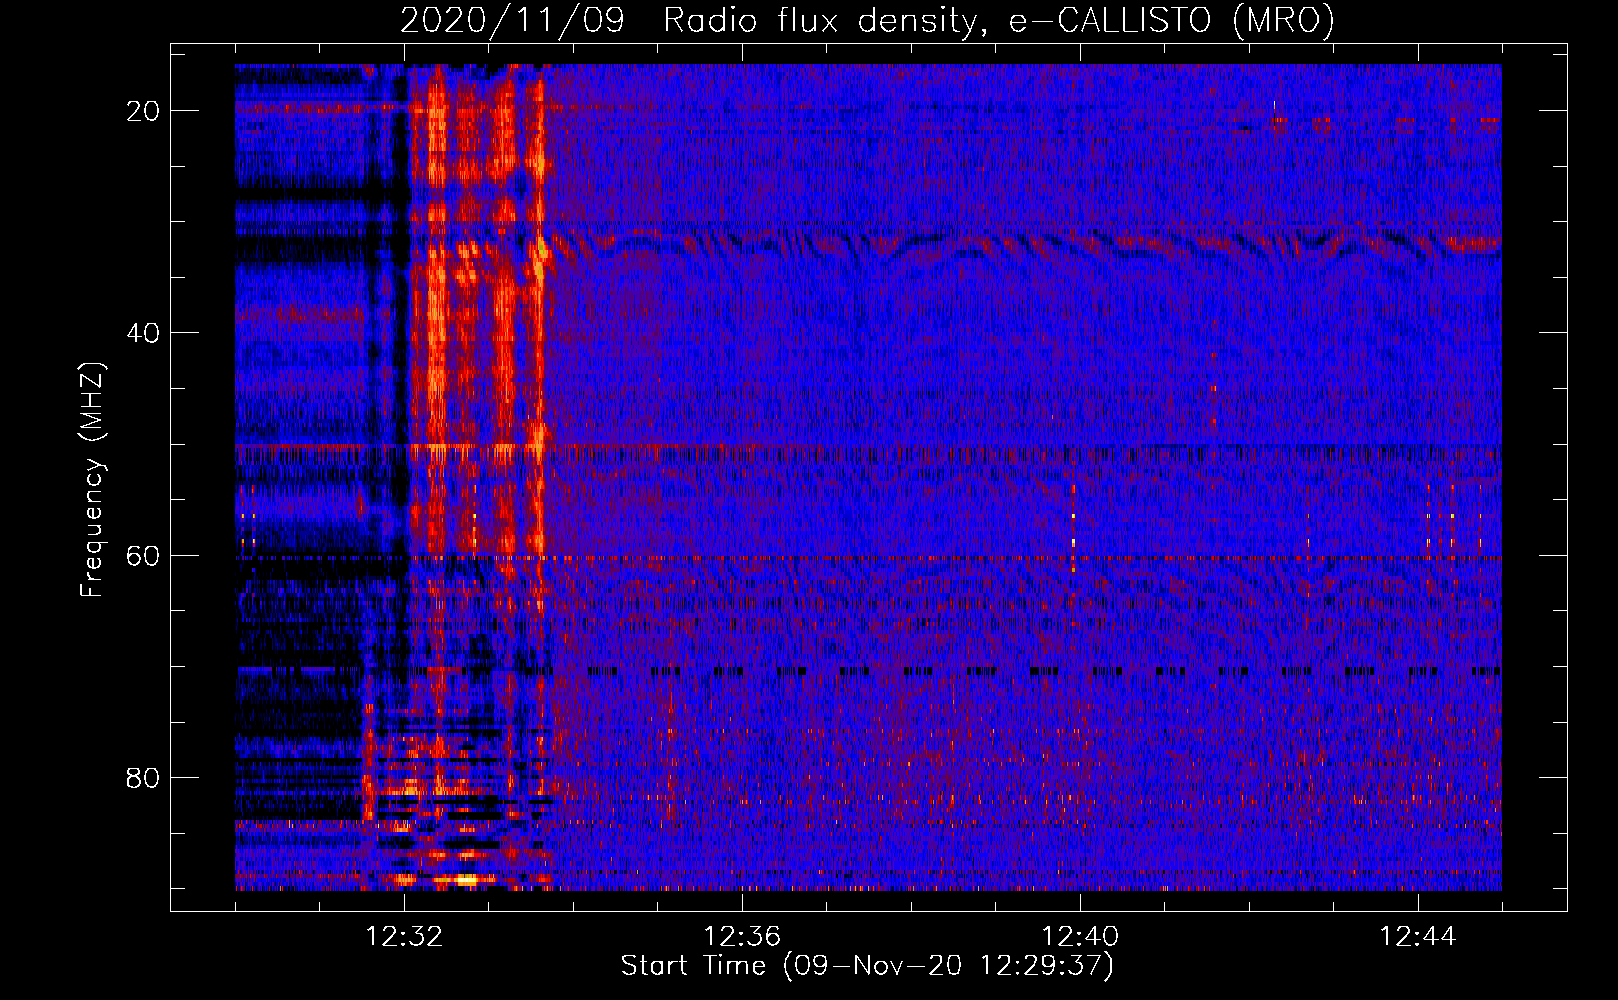Image resolution: width=1618 pixels, height=1000 pixels.
Task: Click the 'Frequency (MHZ)' axis label
Action: tap(92, 480)
